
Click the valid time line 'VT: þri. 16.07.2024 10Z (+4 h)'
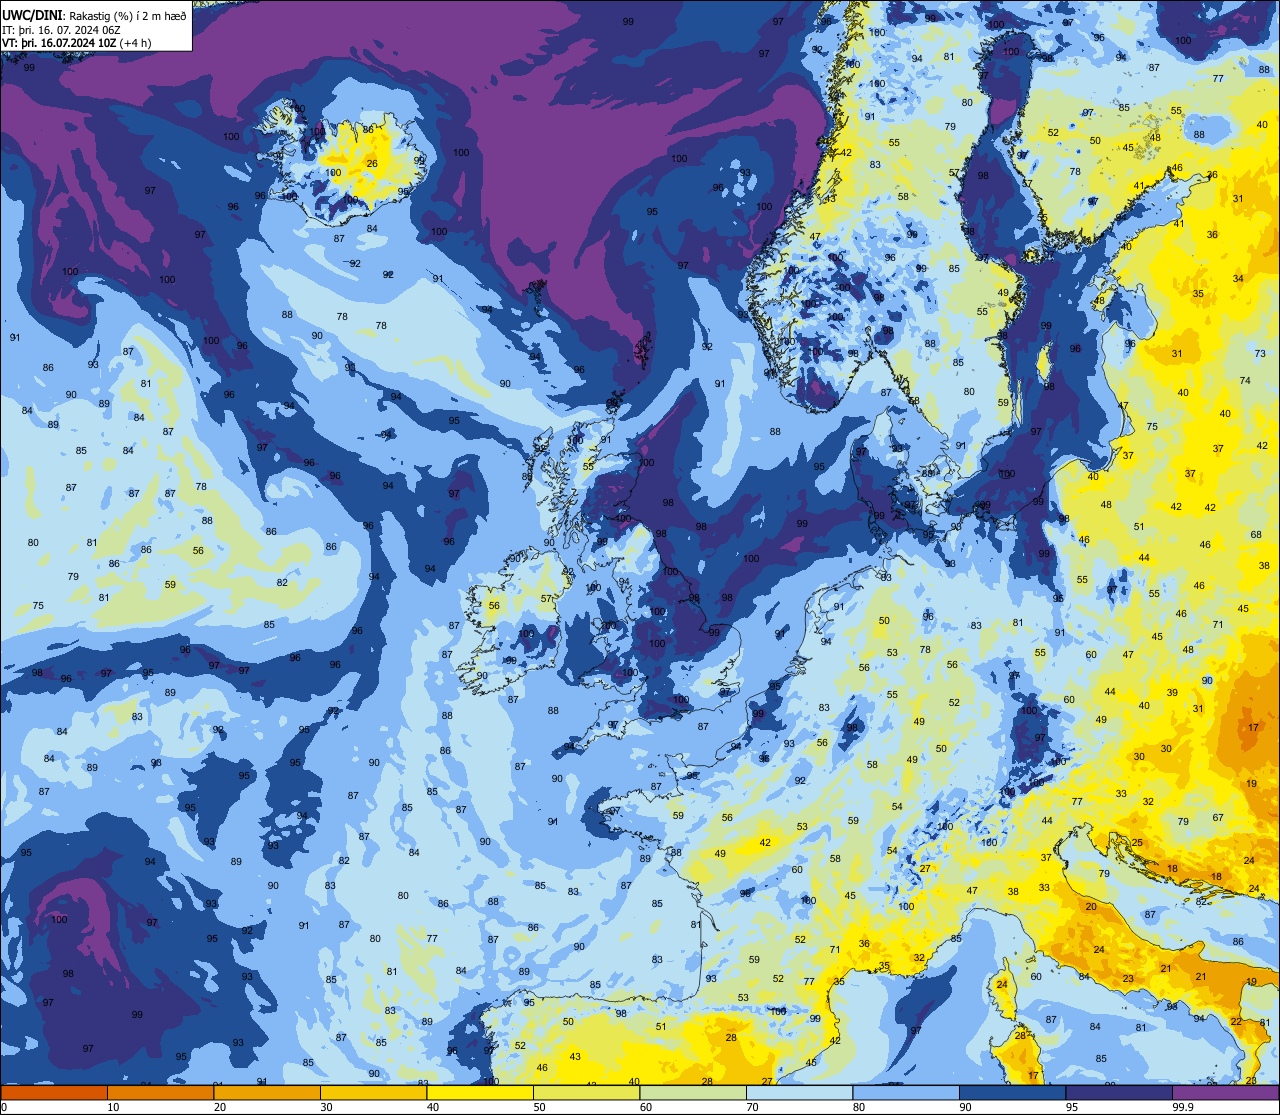(x=77, y=43)
